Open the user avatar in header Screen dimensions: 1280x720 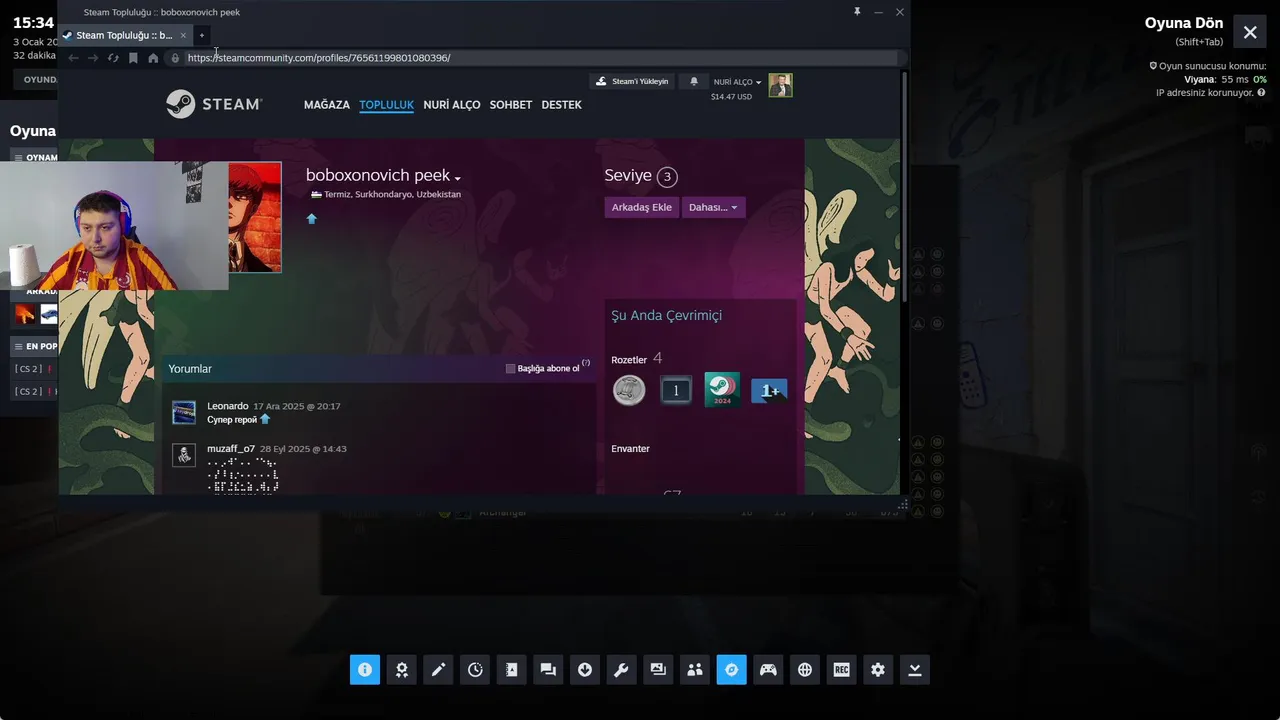coord(780,85)
